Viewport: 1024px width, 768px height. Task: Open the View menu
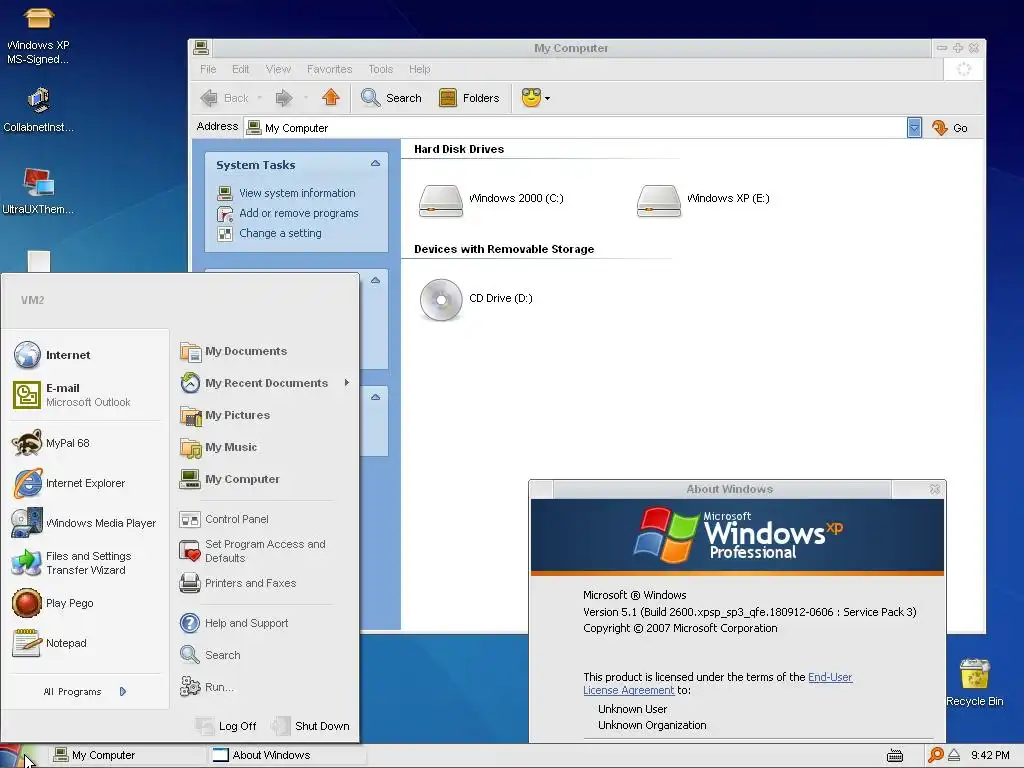[x=278, y=69]
